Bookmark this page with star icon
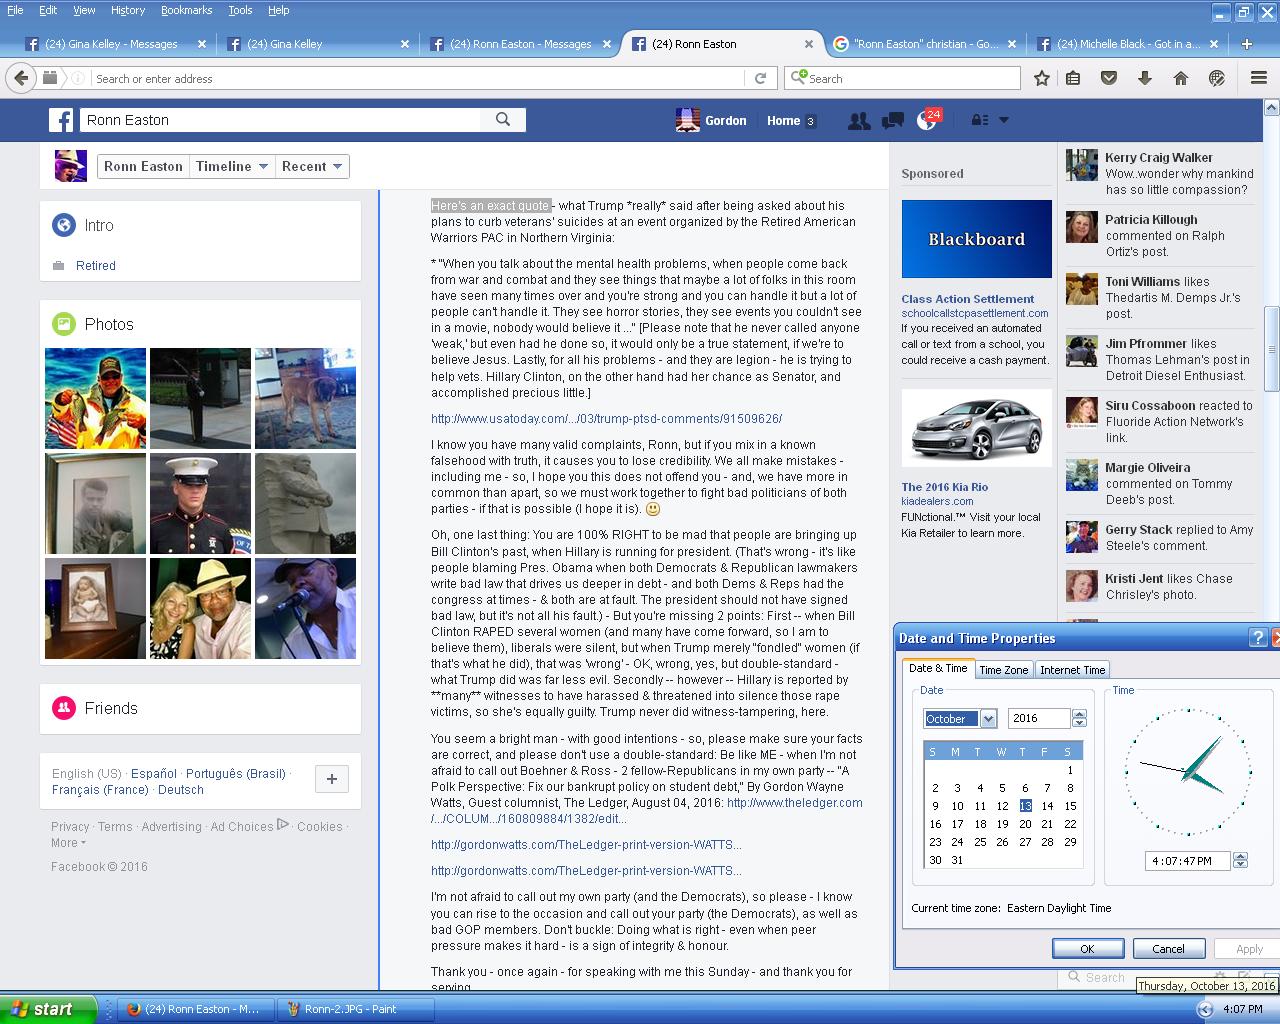Image resolution: width=1280 pixels, height=1024 pixels. point(1042,78)
